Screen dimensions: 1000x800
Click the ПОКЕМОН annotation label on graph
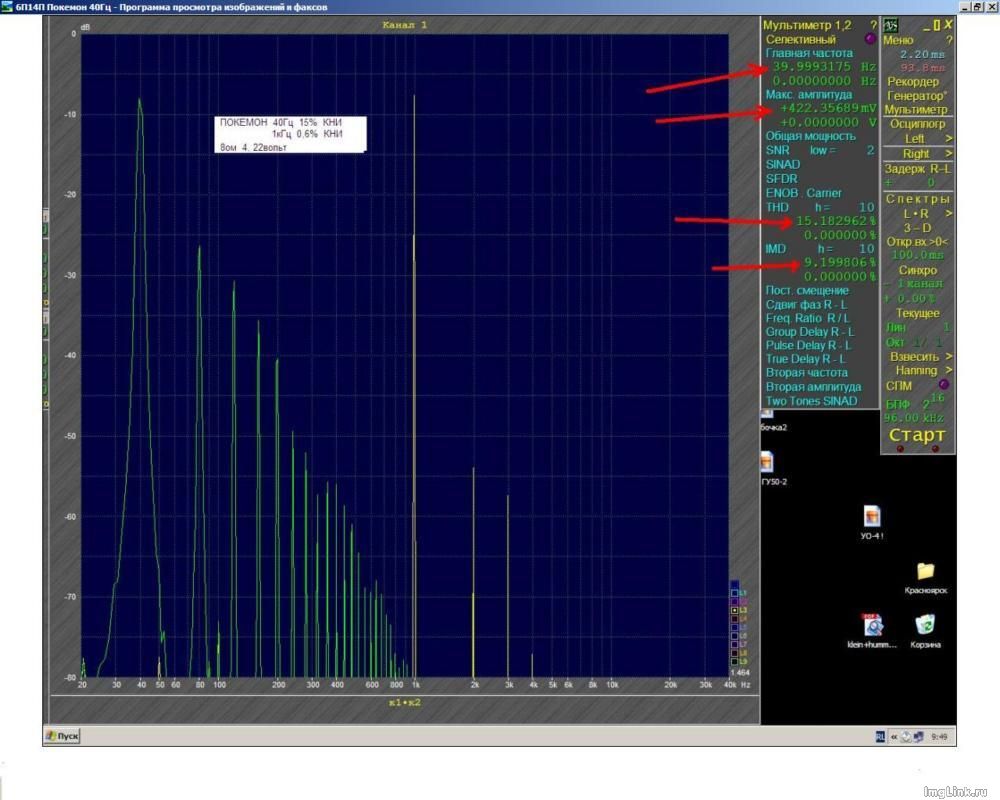290,134
